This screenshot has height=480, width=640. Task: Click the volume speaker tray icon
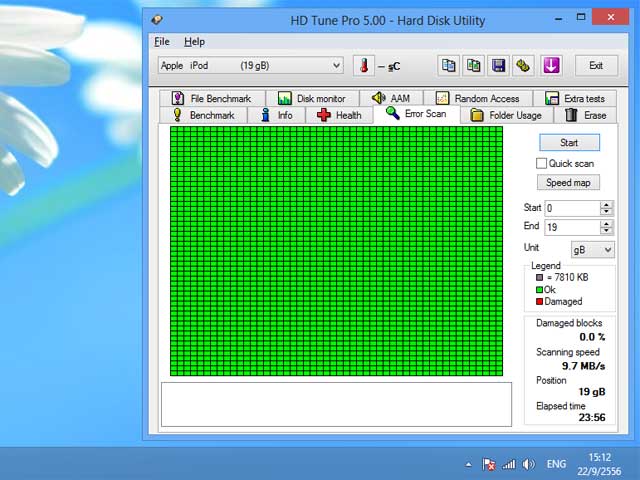click(528, 464)
